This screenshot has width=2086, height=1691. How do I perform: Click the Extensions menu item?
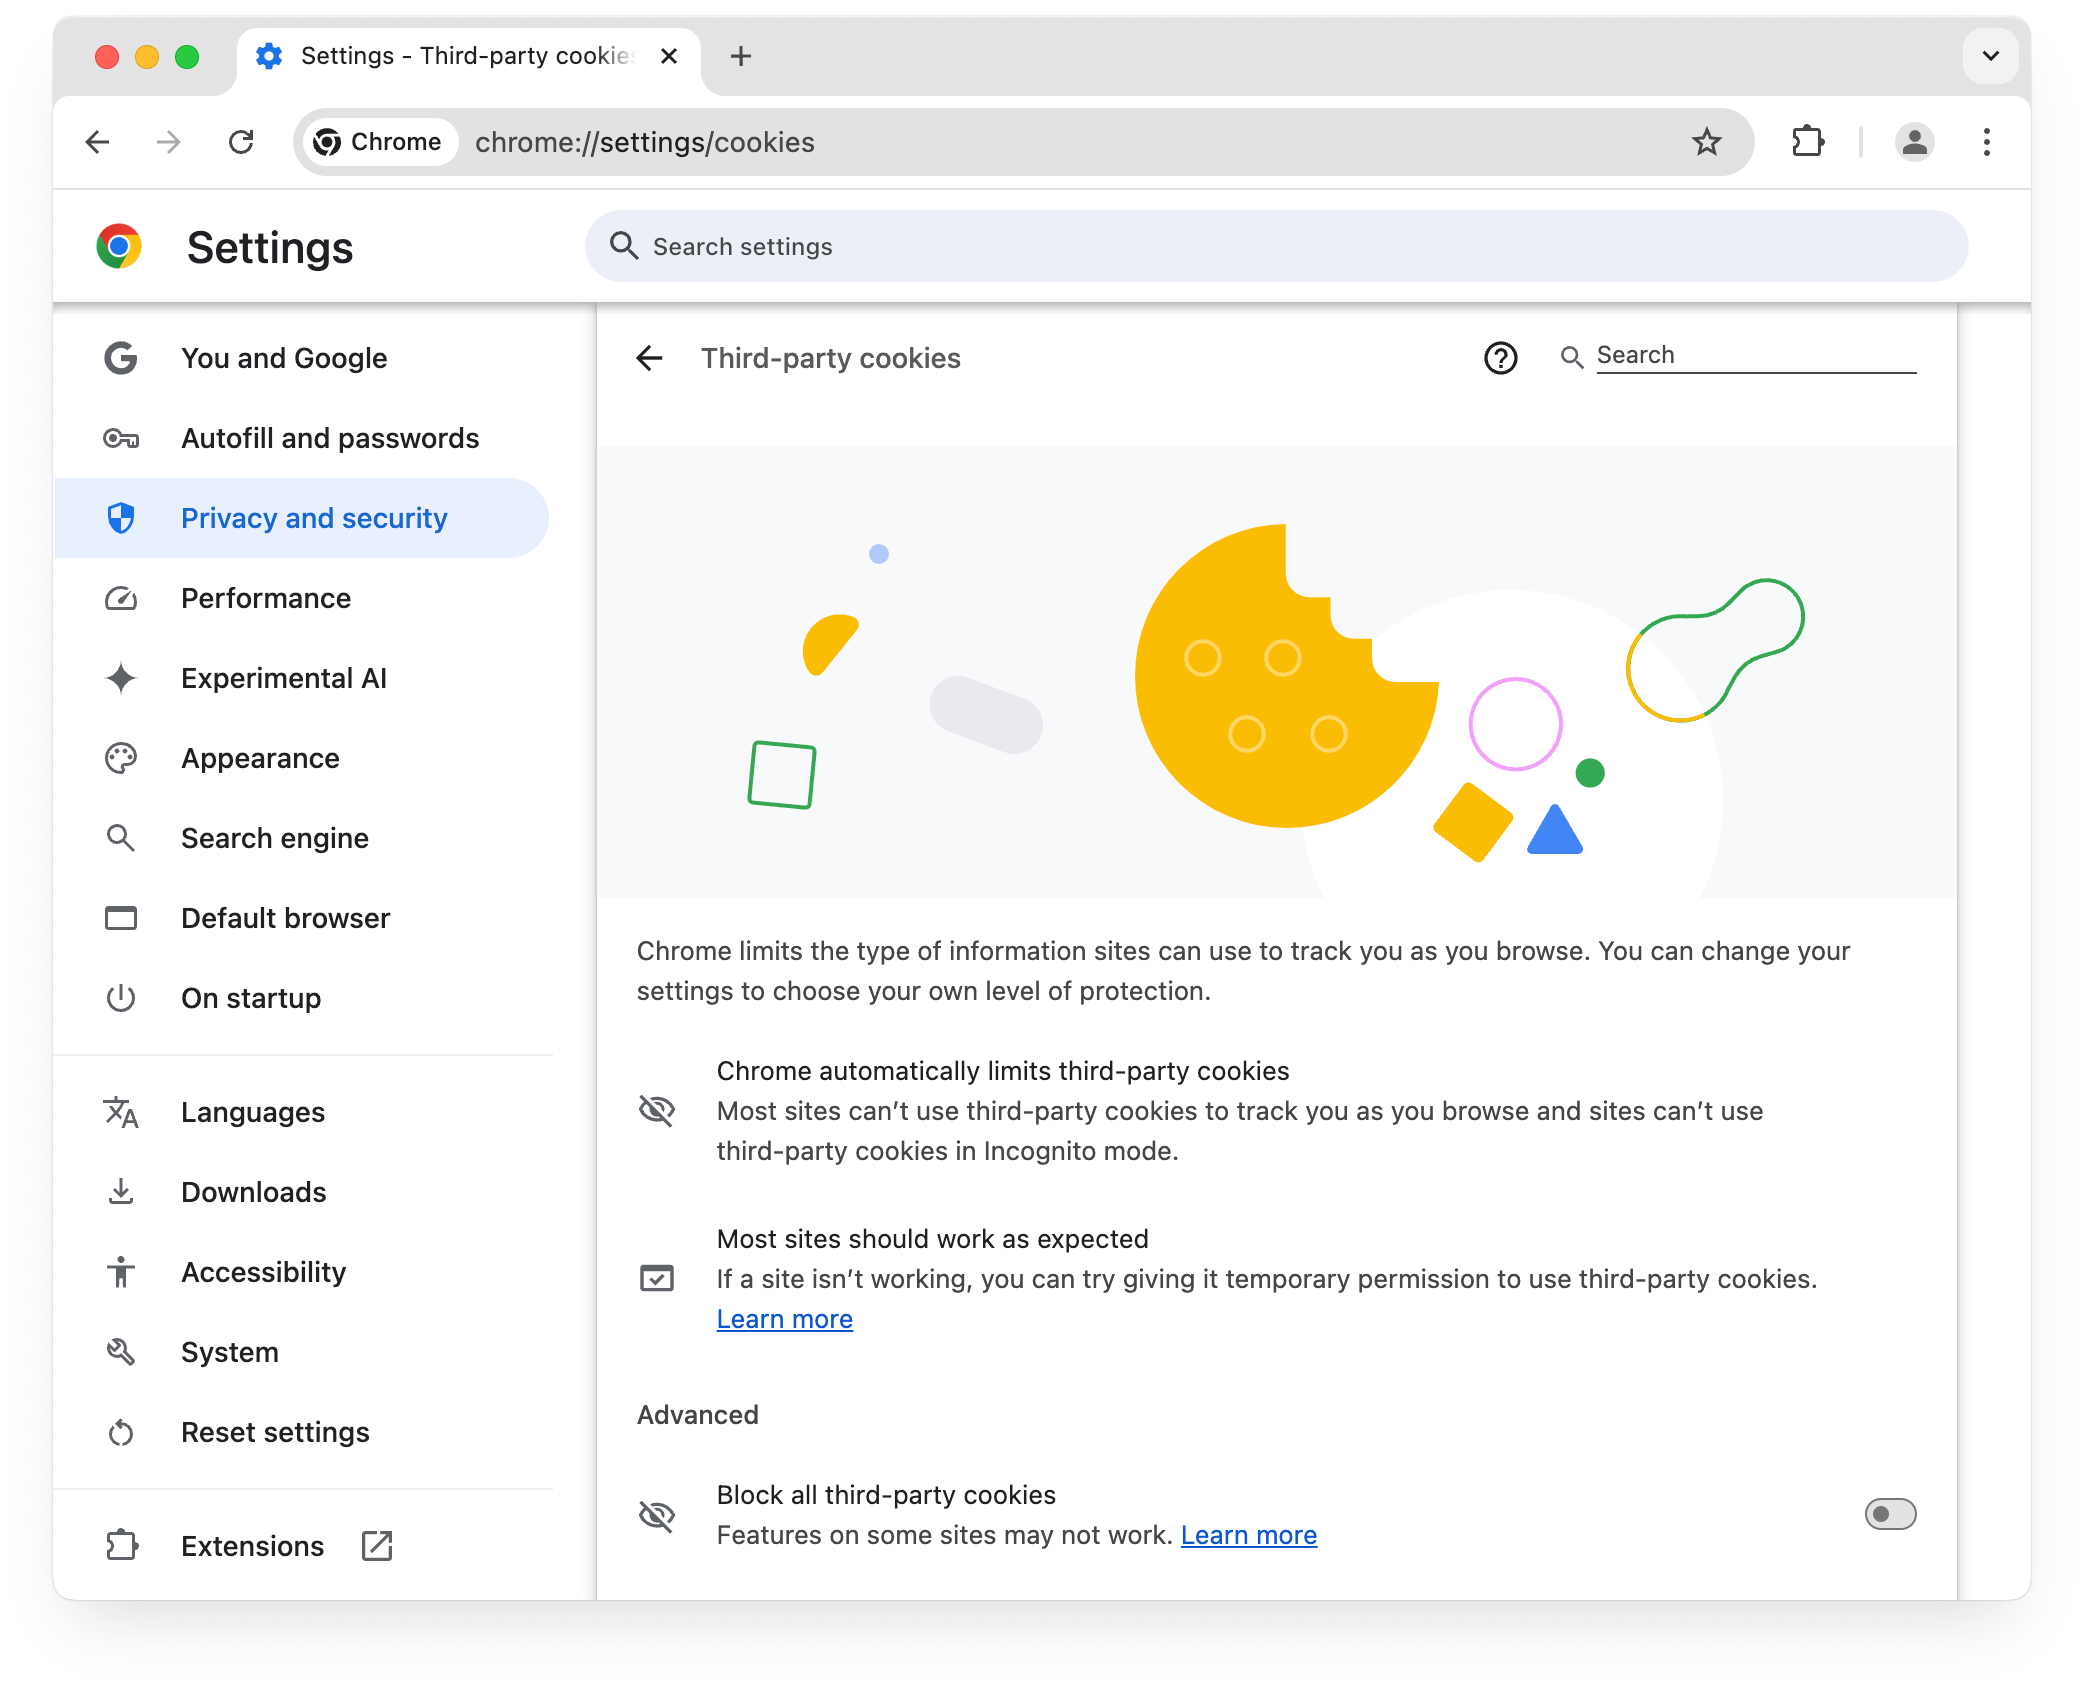click(x=250, y=1546)
